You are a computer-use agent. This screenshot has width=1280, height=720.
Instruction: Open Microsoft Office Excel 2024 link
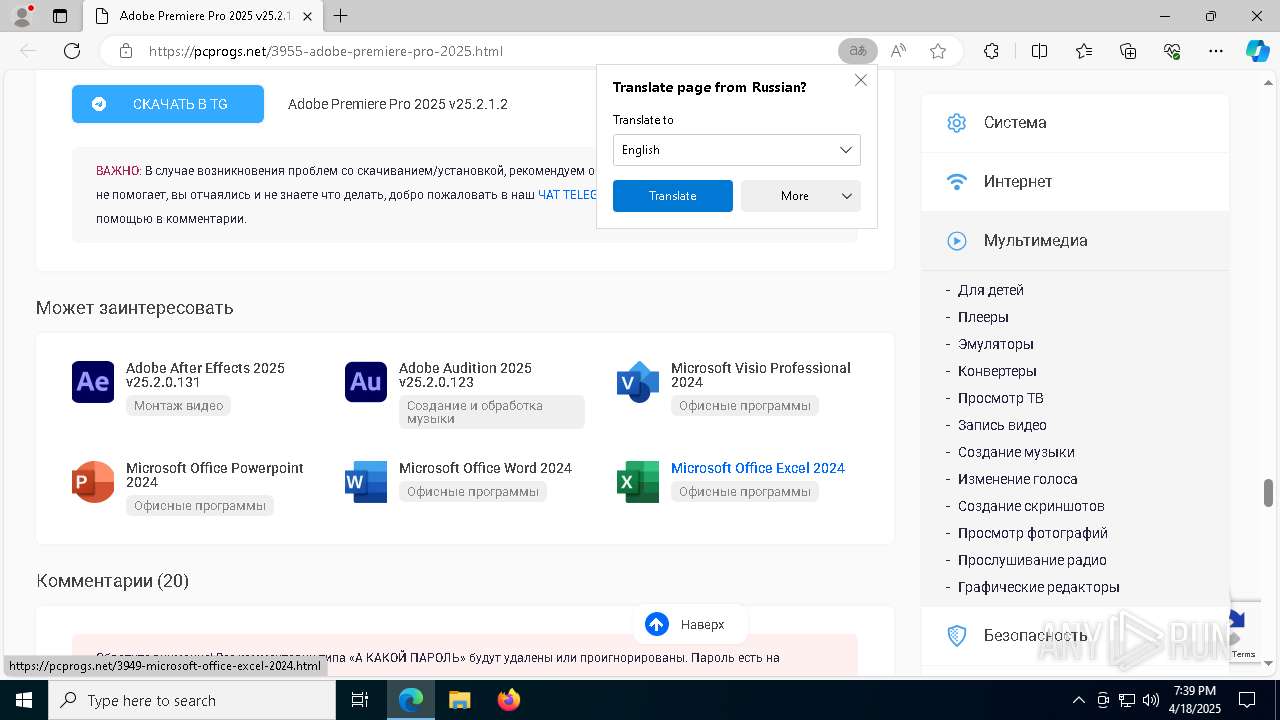[x=758, y=468]
